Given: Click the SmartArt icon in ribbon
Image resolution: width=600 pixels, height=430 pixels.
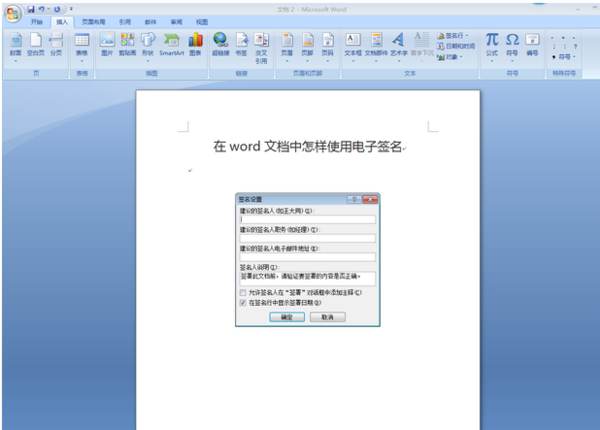Looking at the screenshot, I should pyautogui.click(x=172, y=43).
